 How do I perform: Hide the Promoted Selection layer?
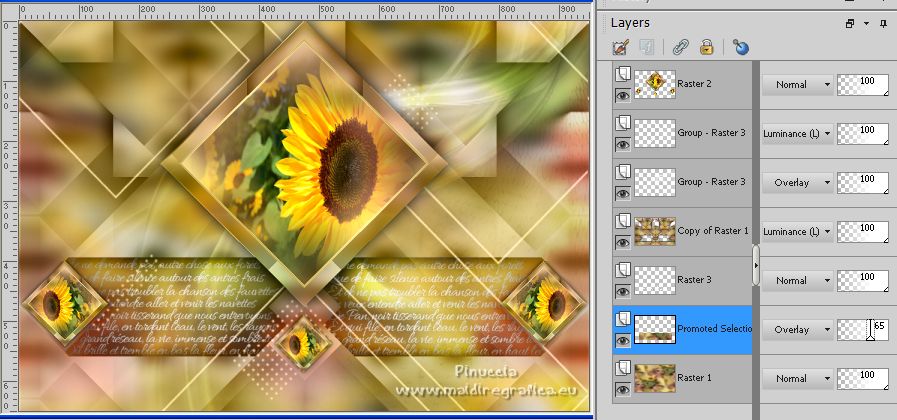click(623, 341)
